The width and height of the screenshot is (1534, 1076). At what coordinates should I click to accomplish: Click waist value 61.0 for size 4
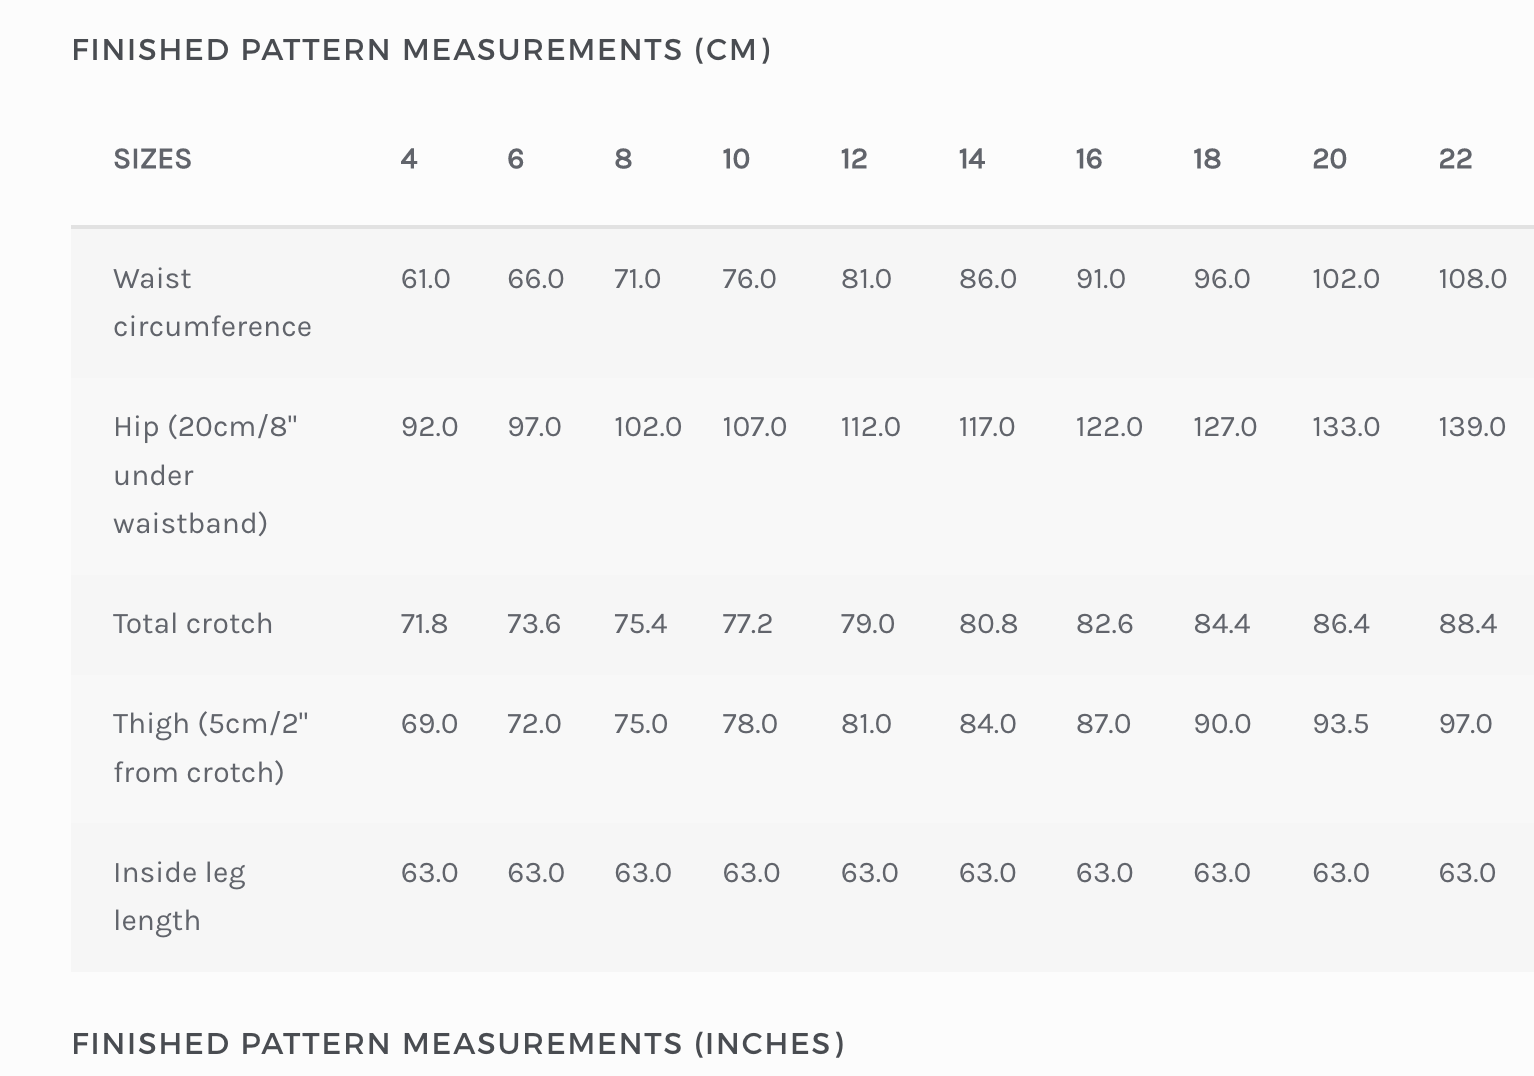[x=426, y=279]
